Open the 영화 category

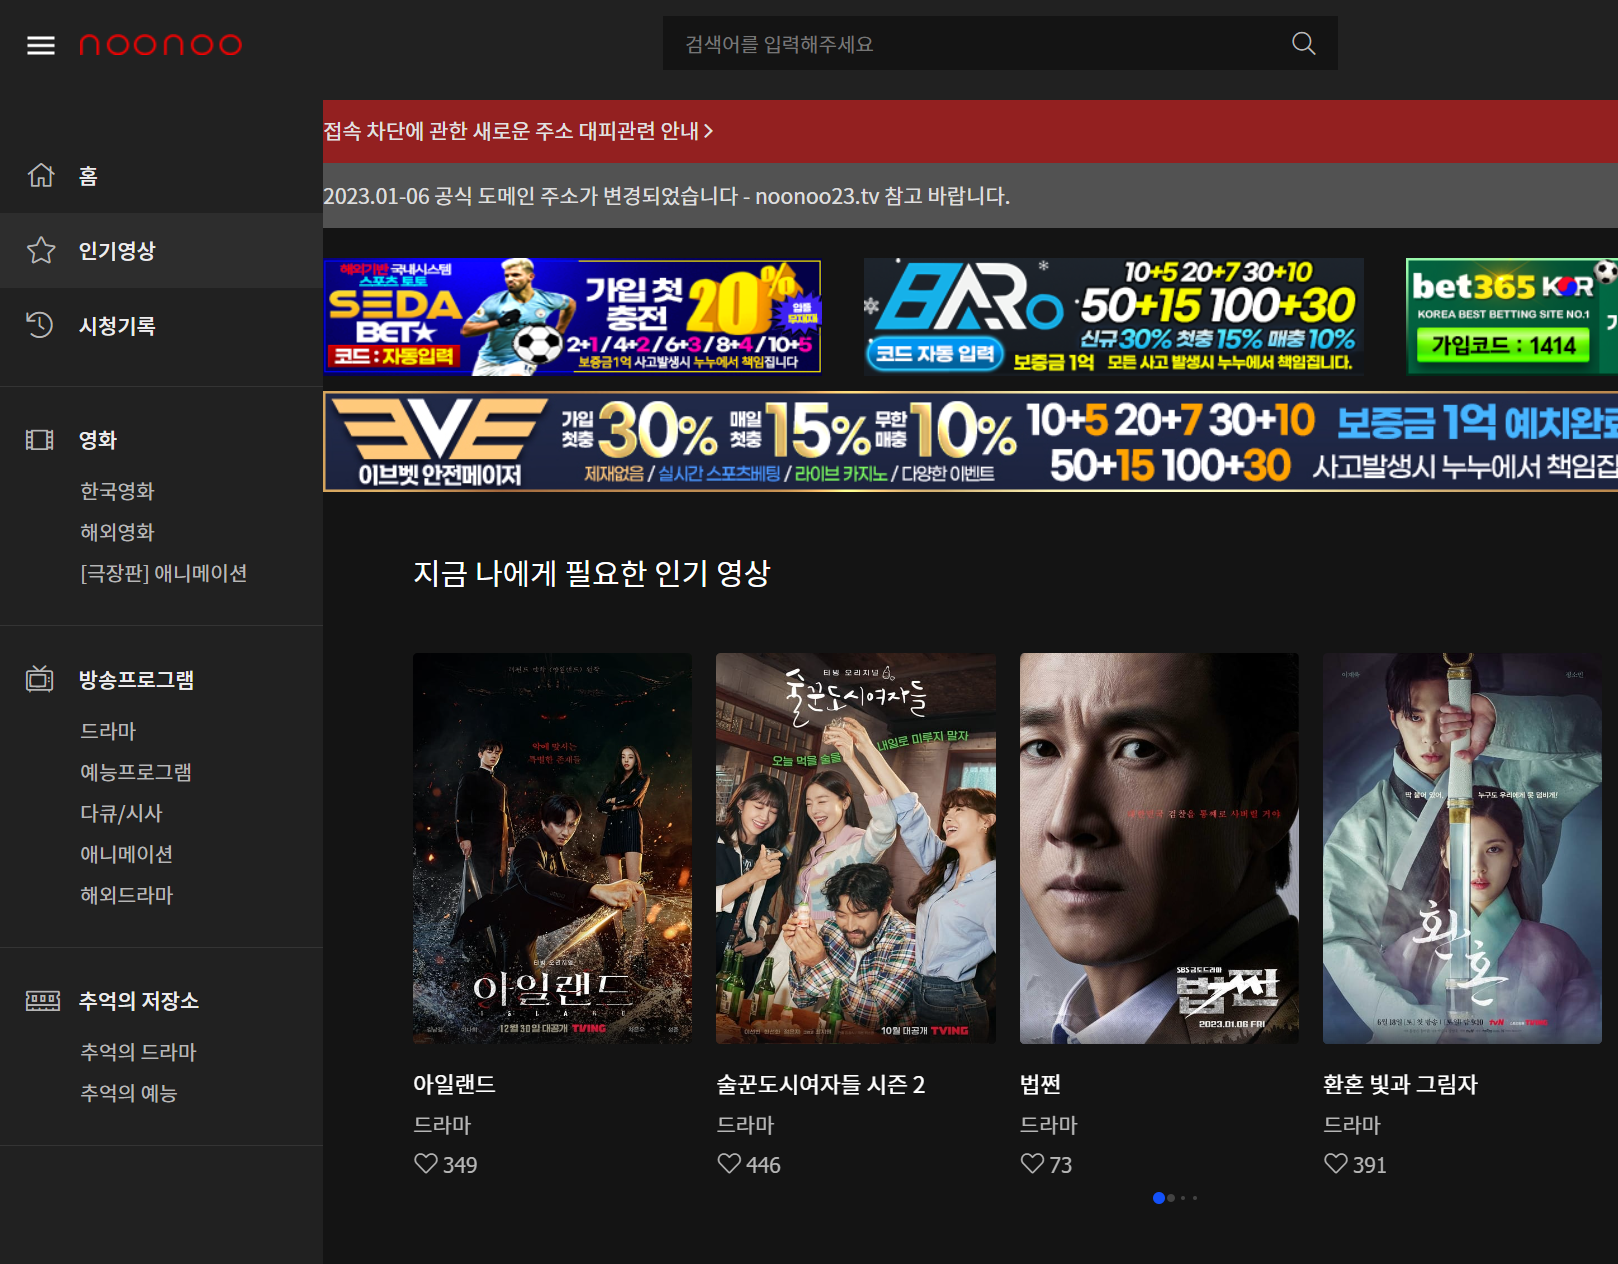[x=98, y=440]
